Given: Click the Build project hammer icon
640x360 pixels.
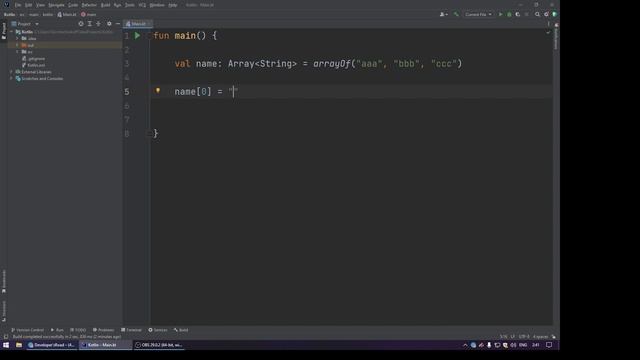Looking at the screenshot, I should (x=456, y=14).
